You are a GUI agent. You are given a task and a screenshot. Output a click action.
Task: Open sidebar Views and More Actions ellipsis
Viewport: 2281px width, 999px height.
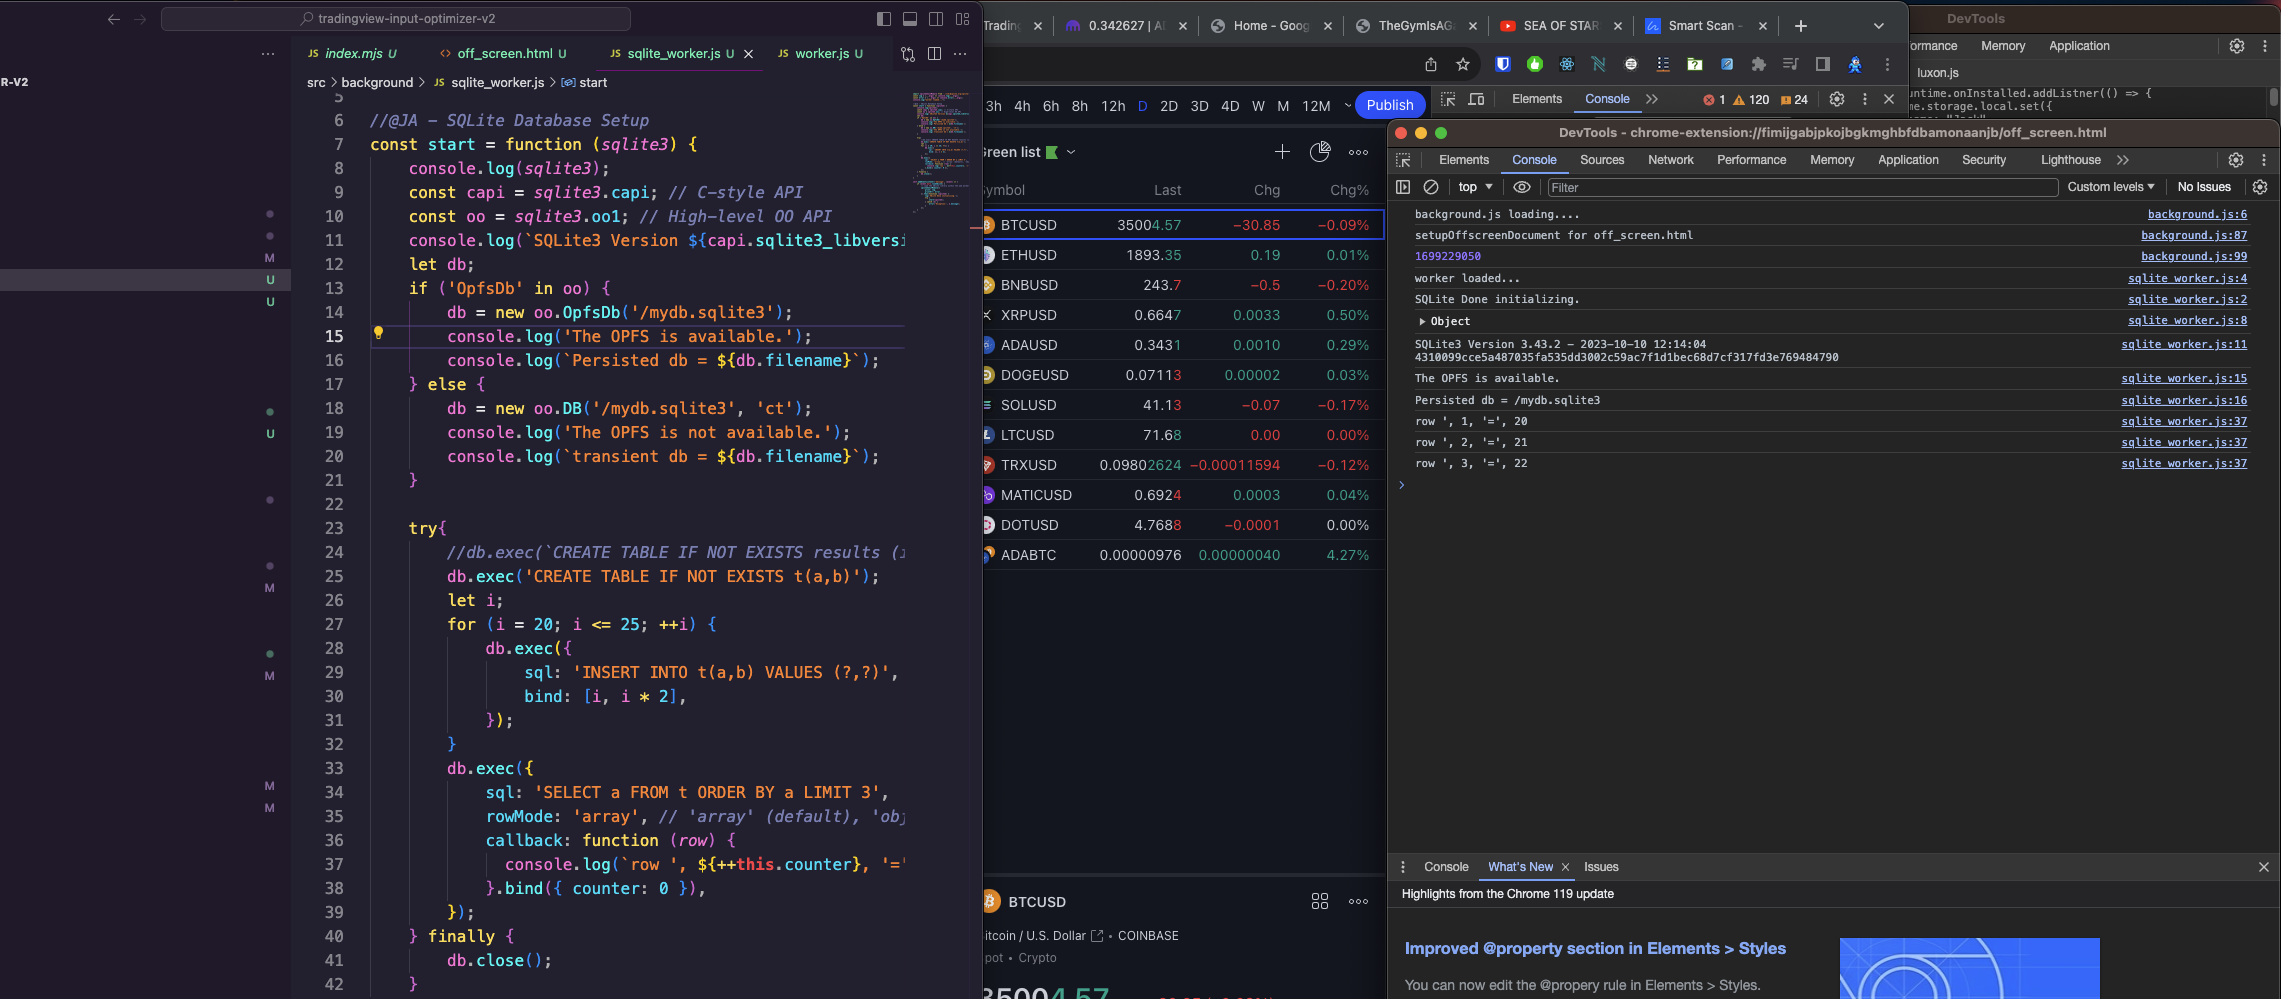click(268, 54)
